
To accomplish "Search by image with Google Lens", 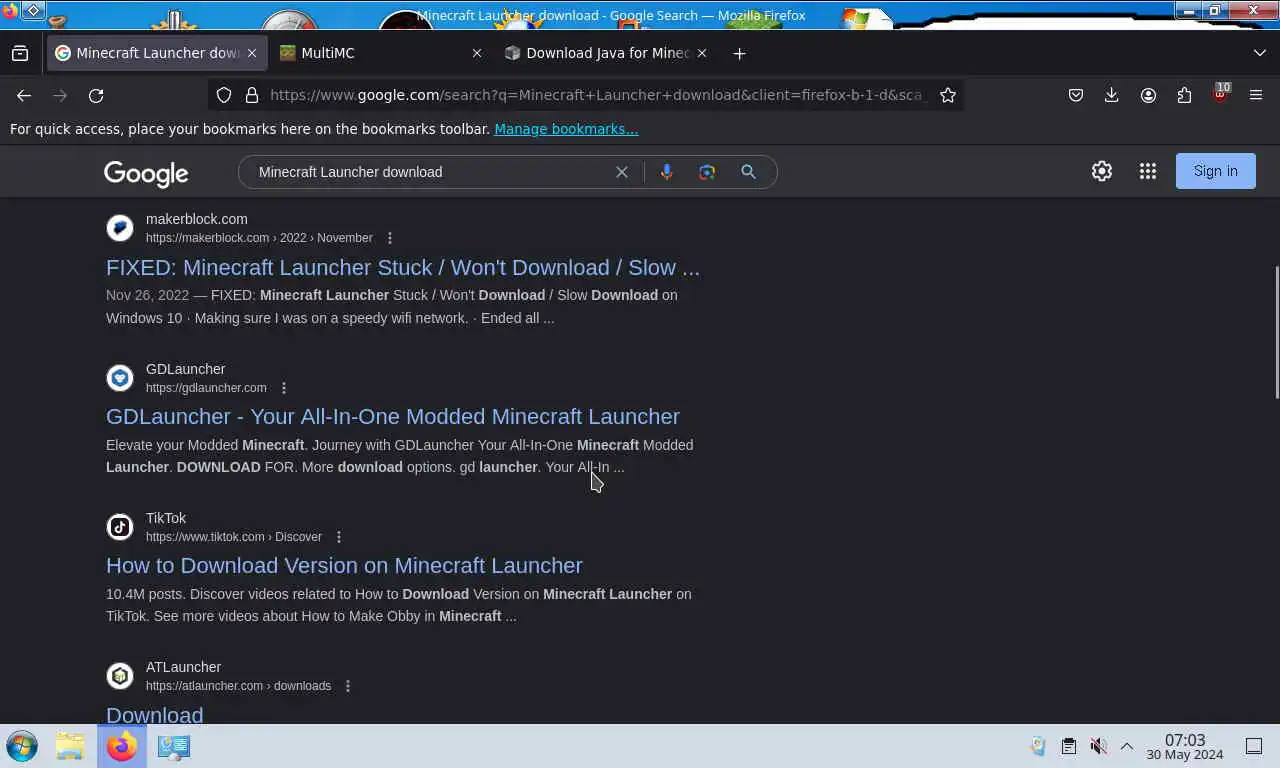I will tap(707, 172).
